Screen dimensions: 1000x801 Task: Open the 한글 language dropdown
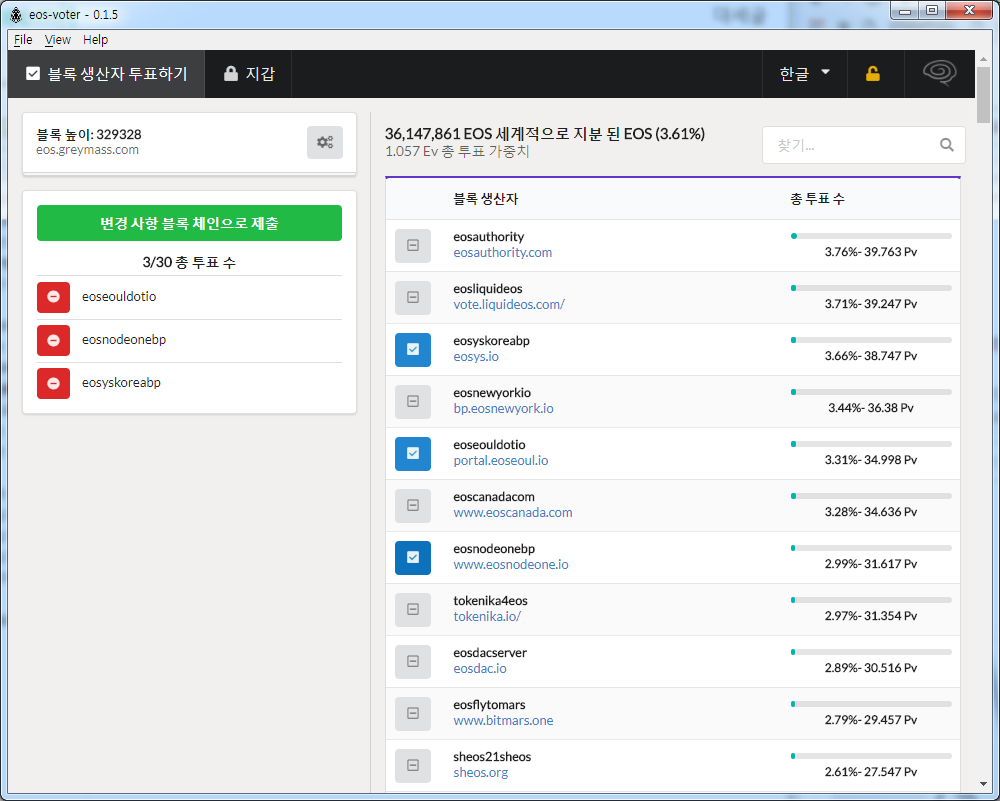pyautogui.click(x=805, y=74)
